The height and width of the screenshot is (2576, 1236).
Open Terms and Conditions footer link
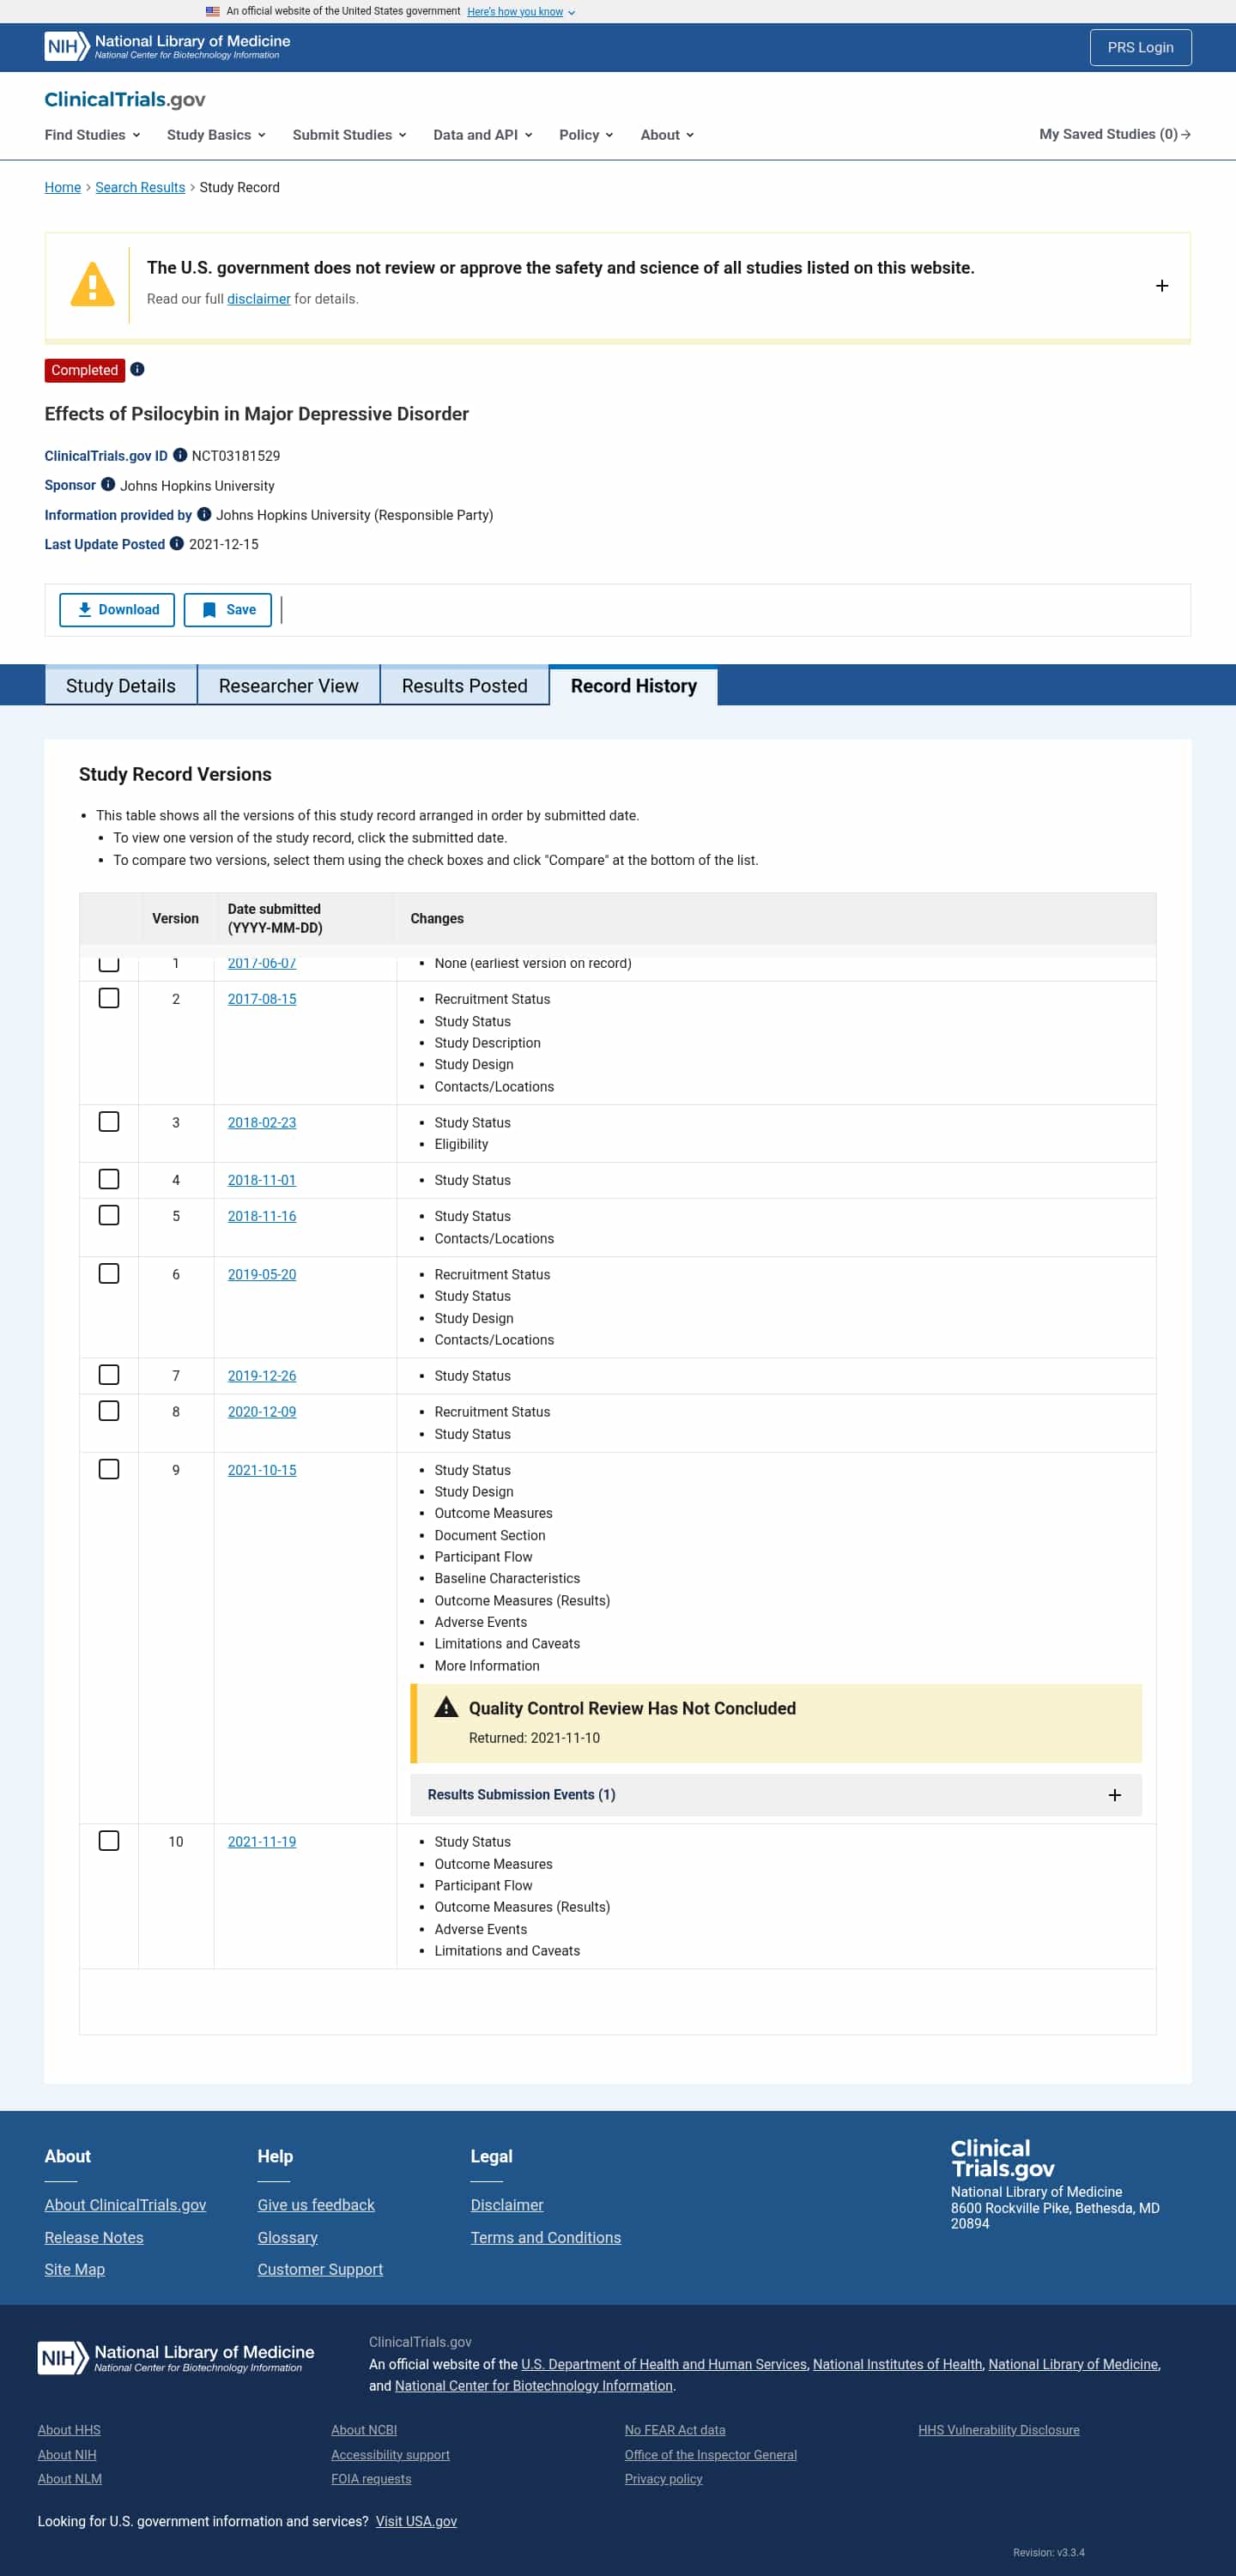click(546, 2237)
